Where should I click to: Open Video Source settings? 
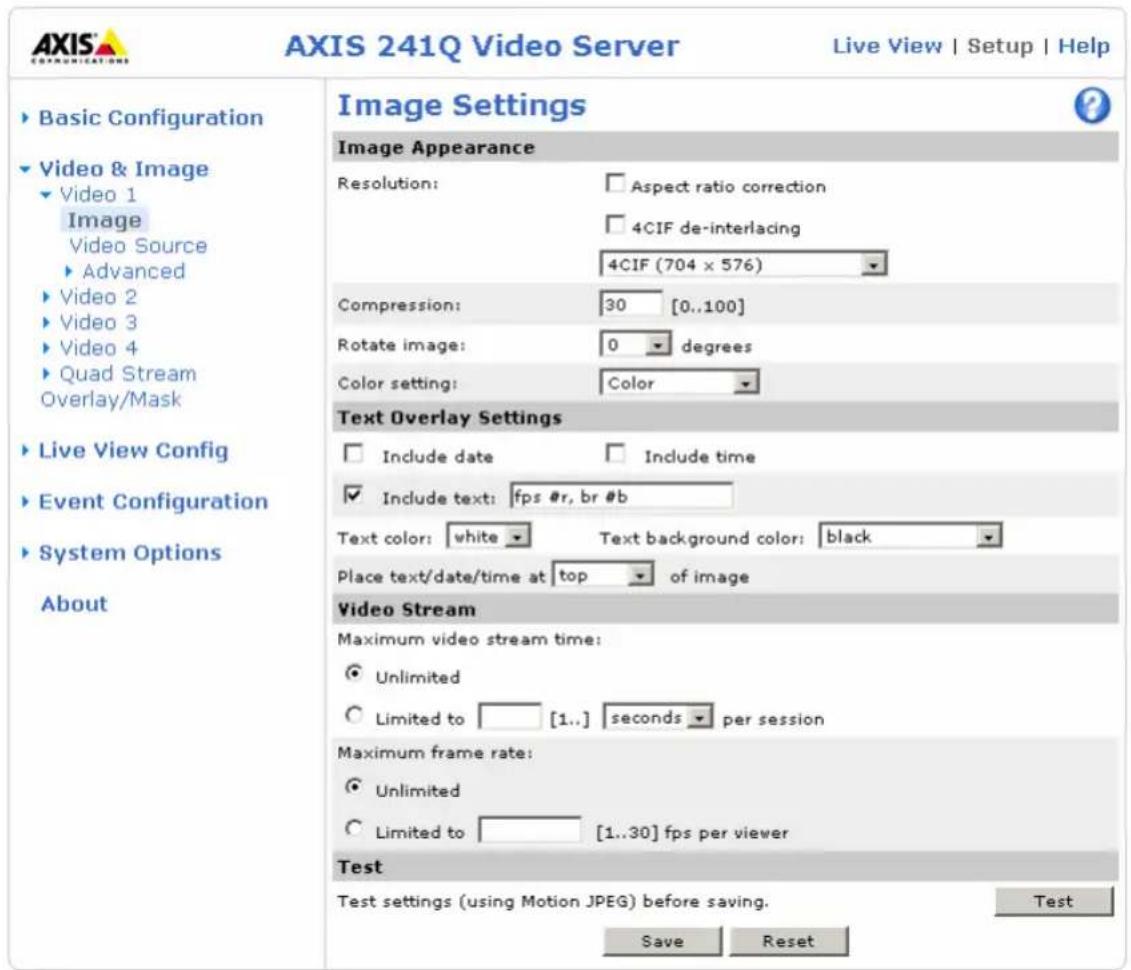point(138,246)
